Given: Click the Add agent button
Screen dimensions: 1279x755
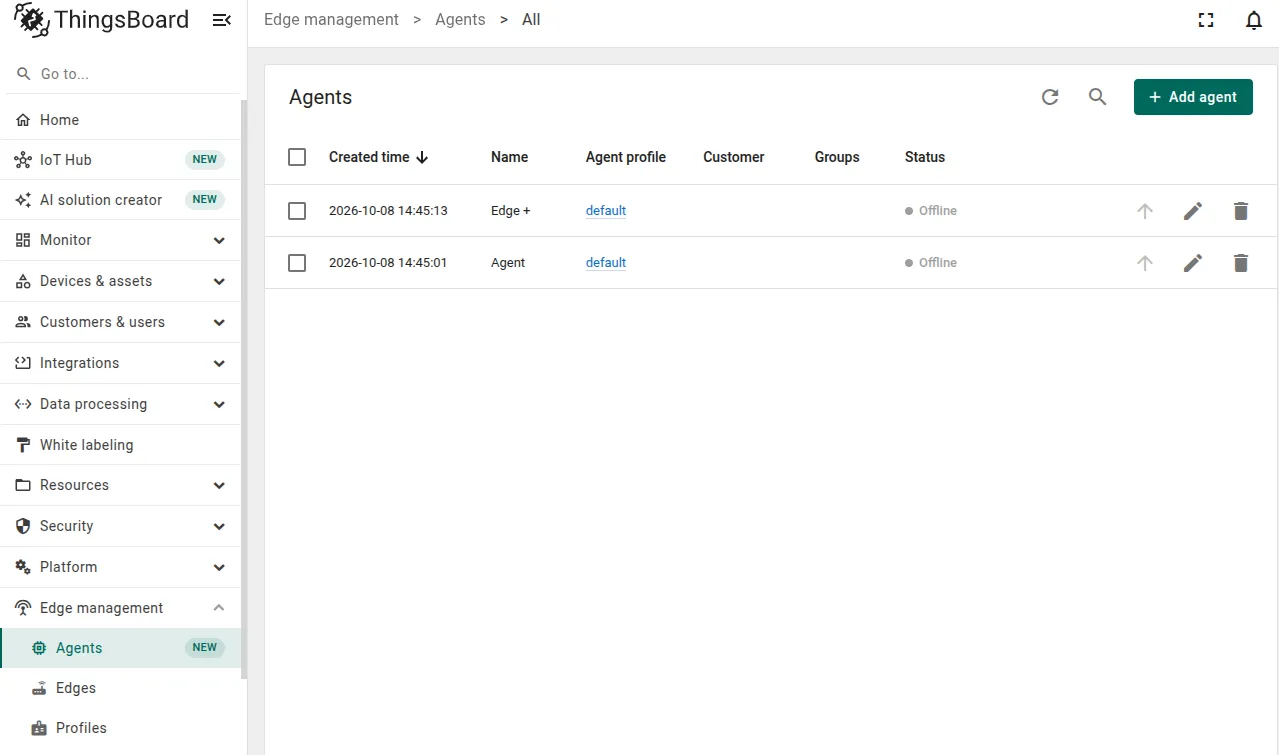Looking at the screenshot, I should [x=1193, y=97].
